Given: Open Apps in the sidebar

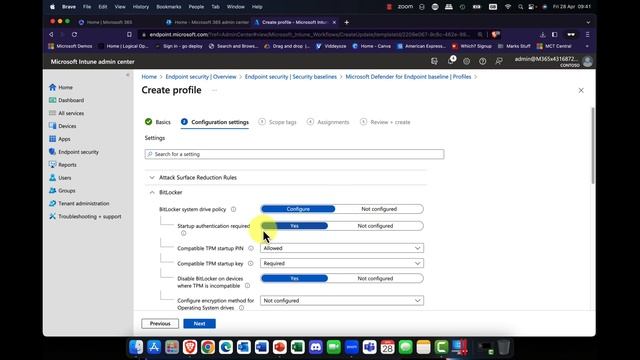Looking at the screenshot, I should point(60,139).
